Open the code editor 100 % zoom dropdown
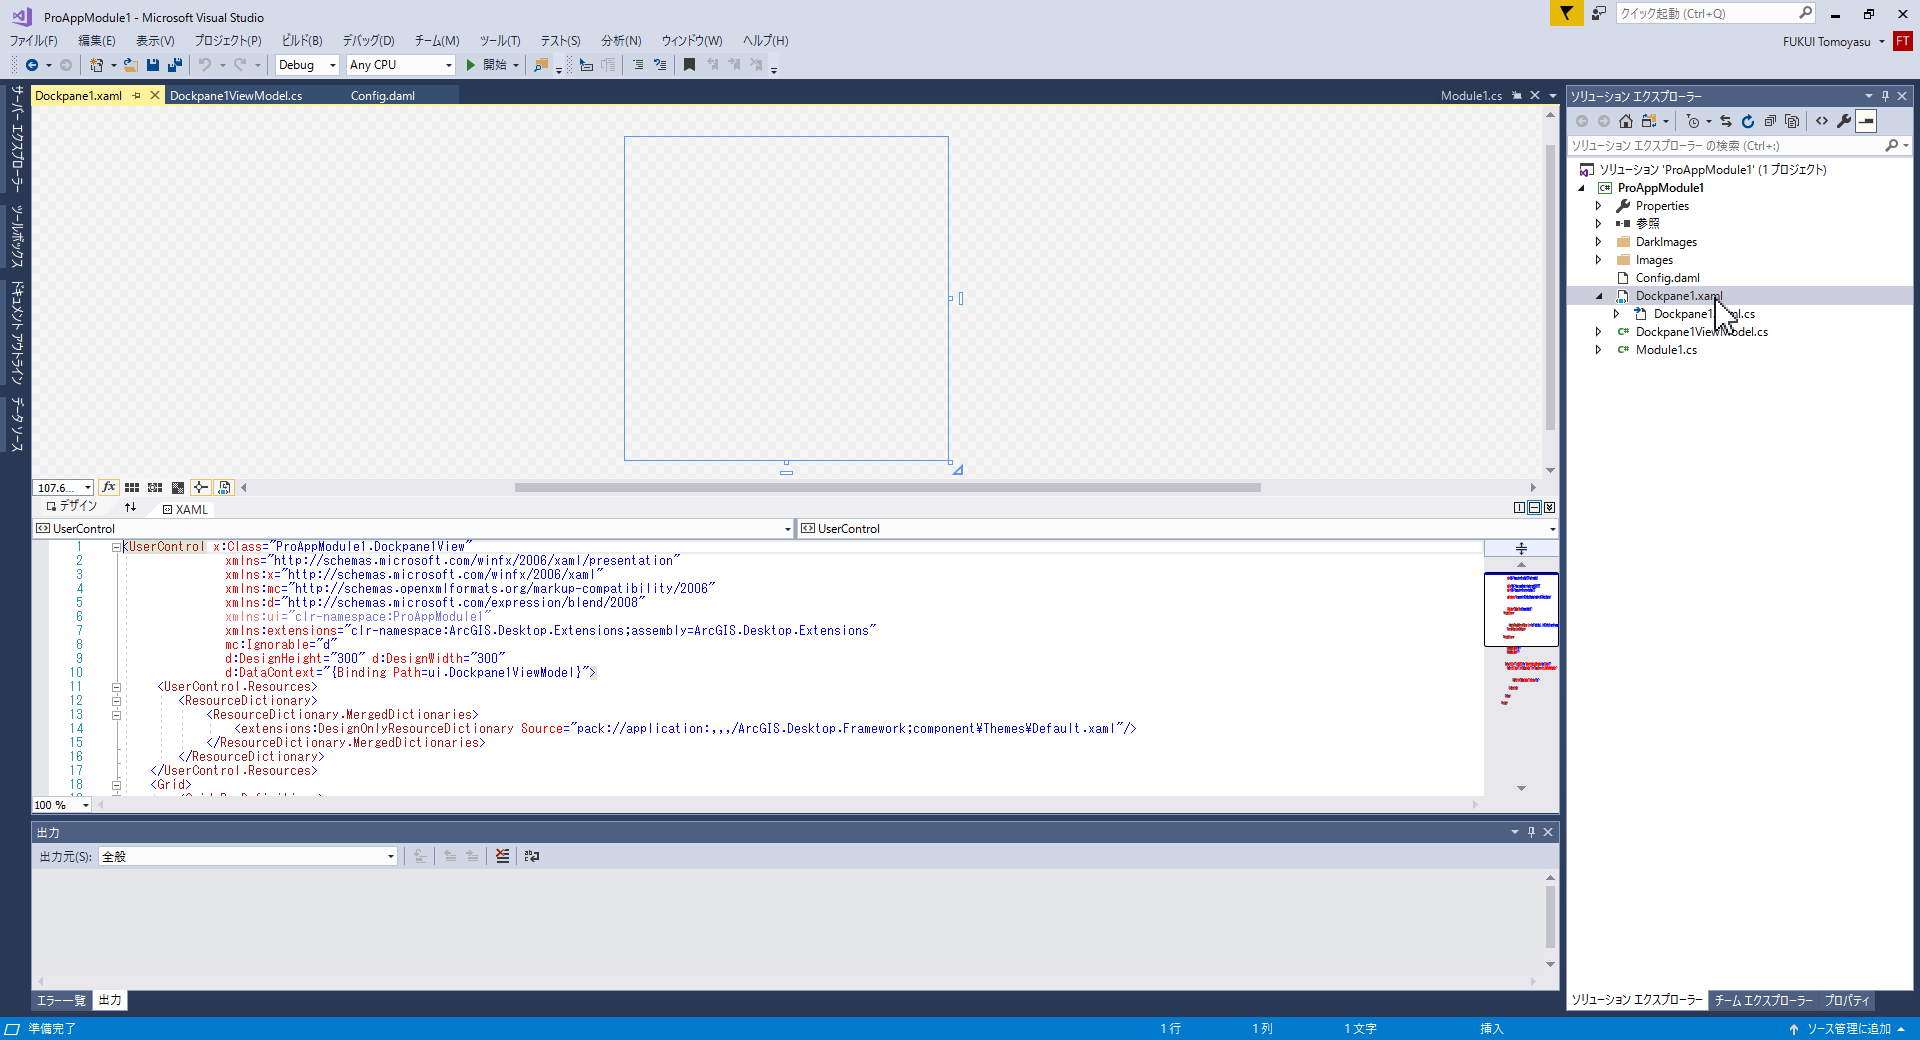Screen dimensions: 1920x1040 (x=62, y=805)
